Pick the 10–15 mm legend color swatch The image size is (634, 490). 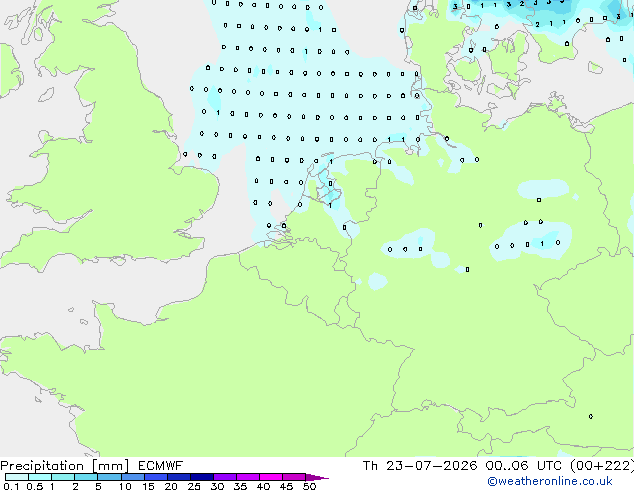coord(132,477)
